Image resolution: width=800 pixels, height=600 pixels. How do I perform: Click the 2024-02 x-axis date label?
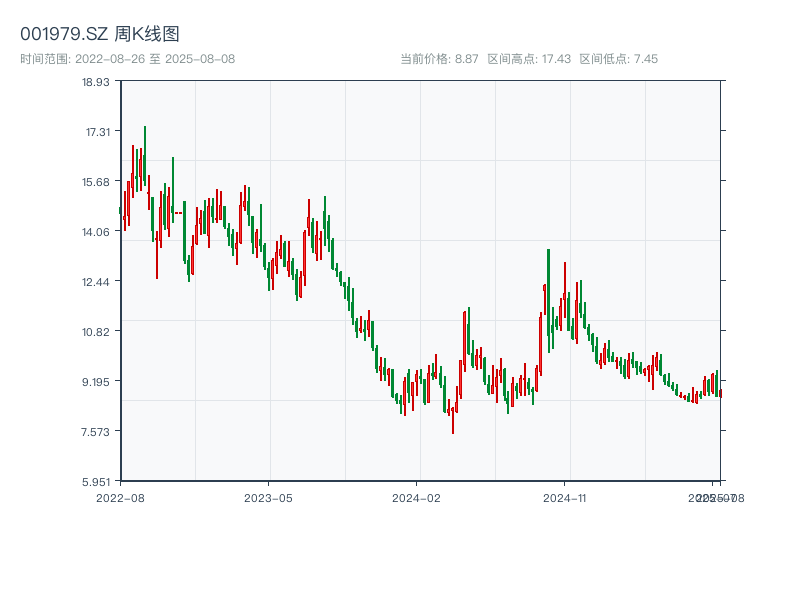417,497
